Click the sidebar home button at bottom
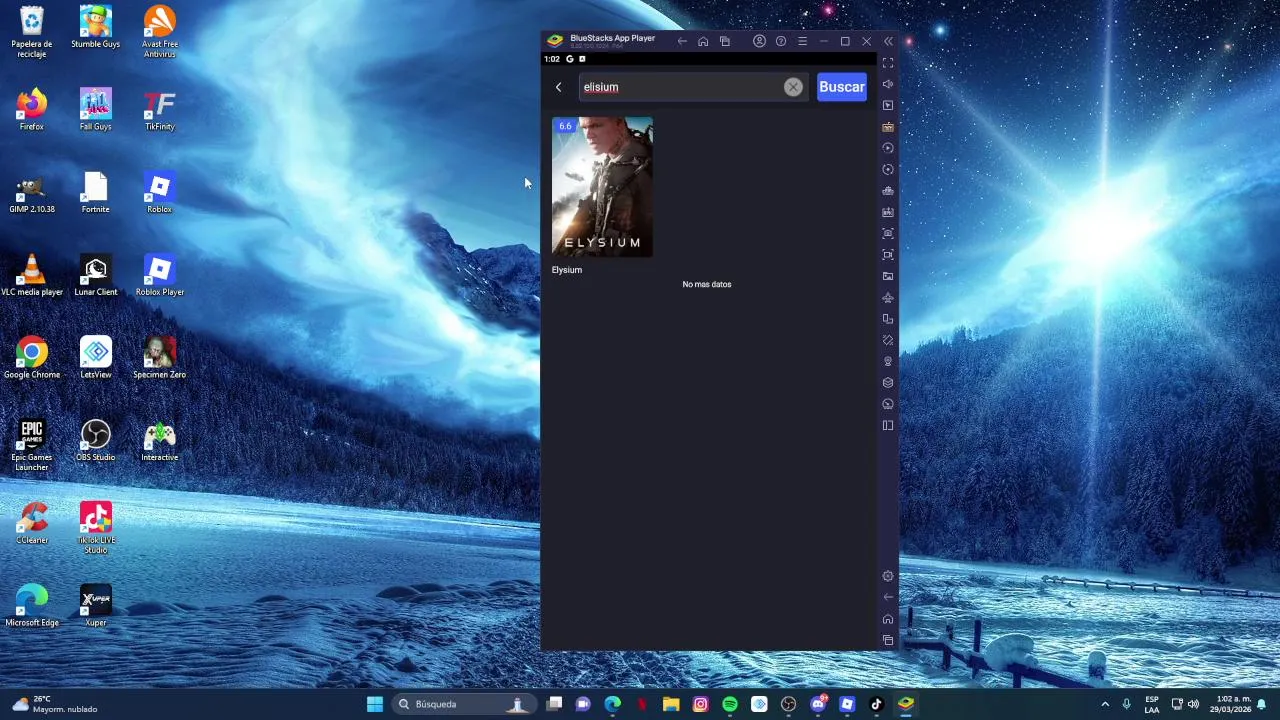 pos(888,619)
